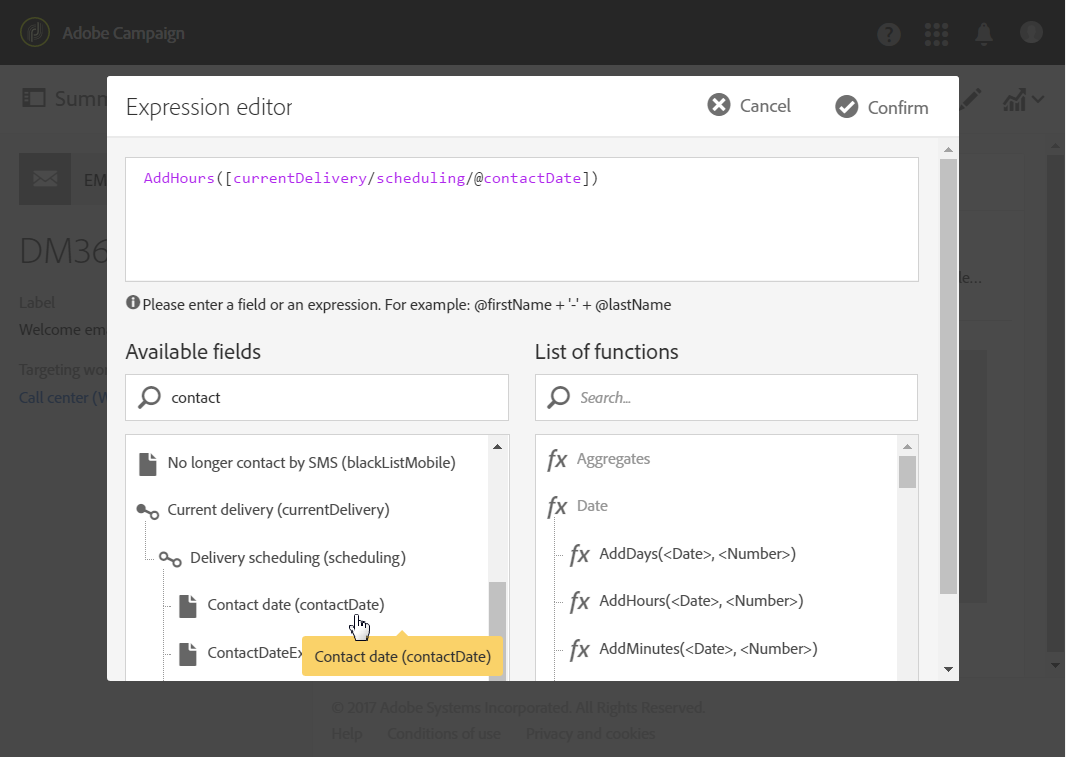The image size is (1066, 757).
Task: Click the magnifier in the functions search
Action: tap(559, 397)
